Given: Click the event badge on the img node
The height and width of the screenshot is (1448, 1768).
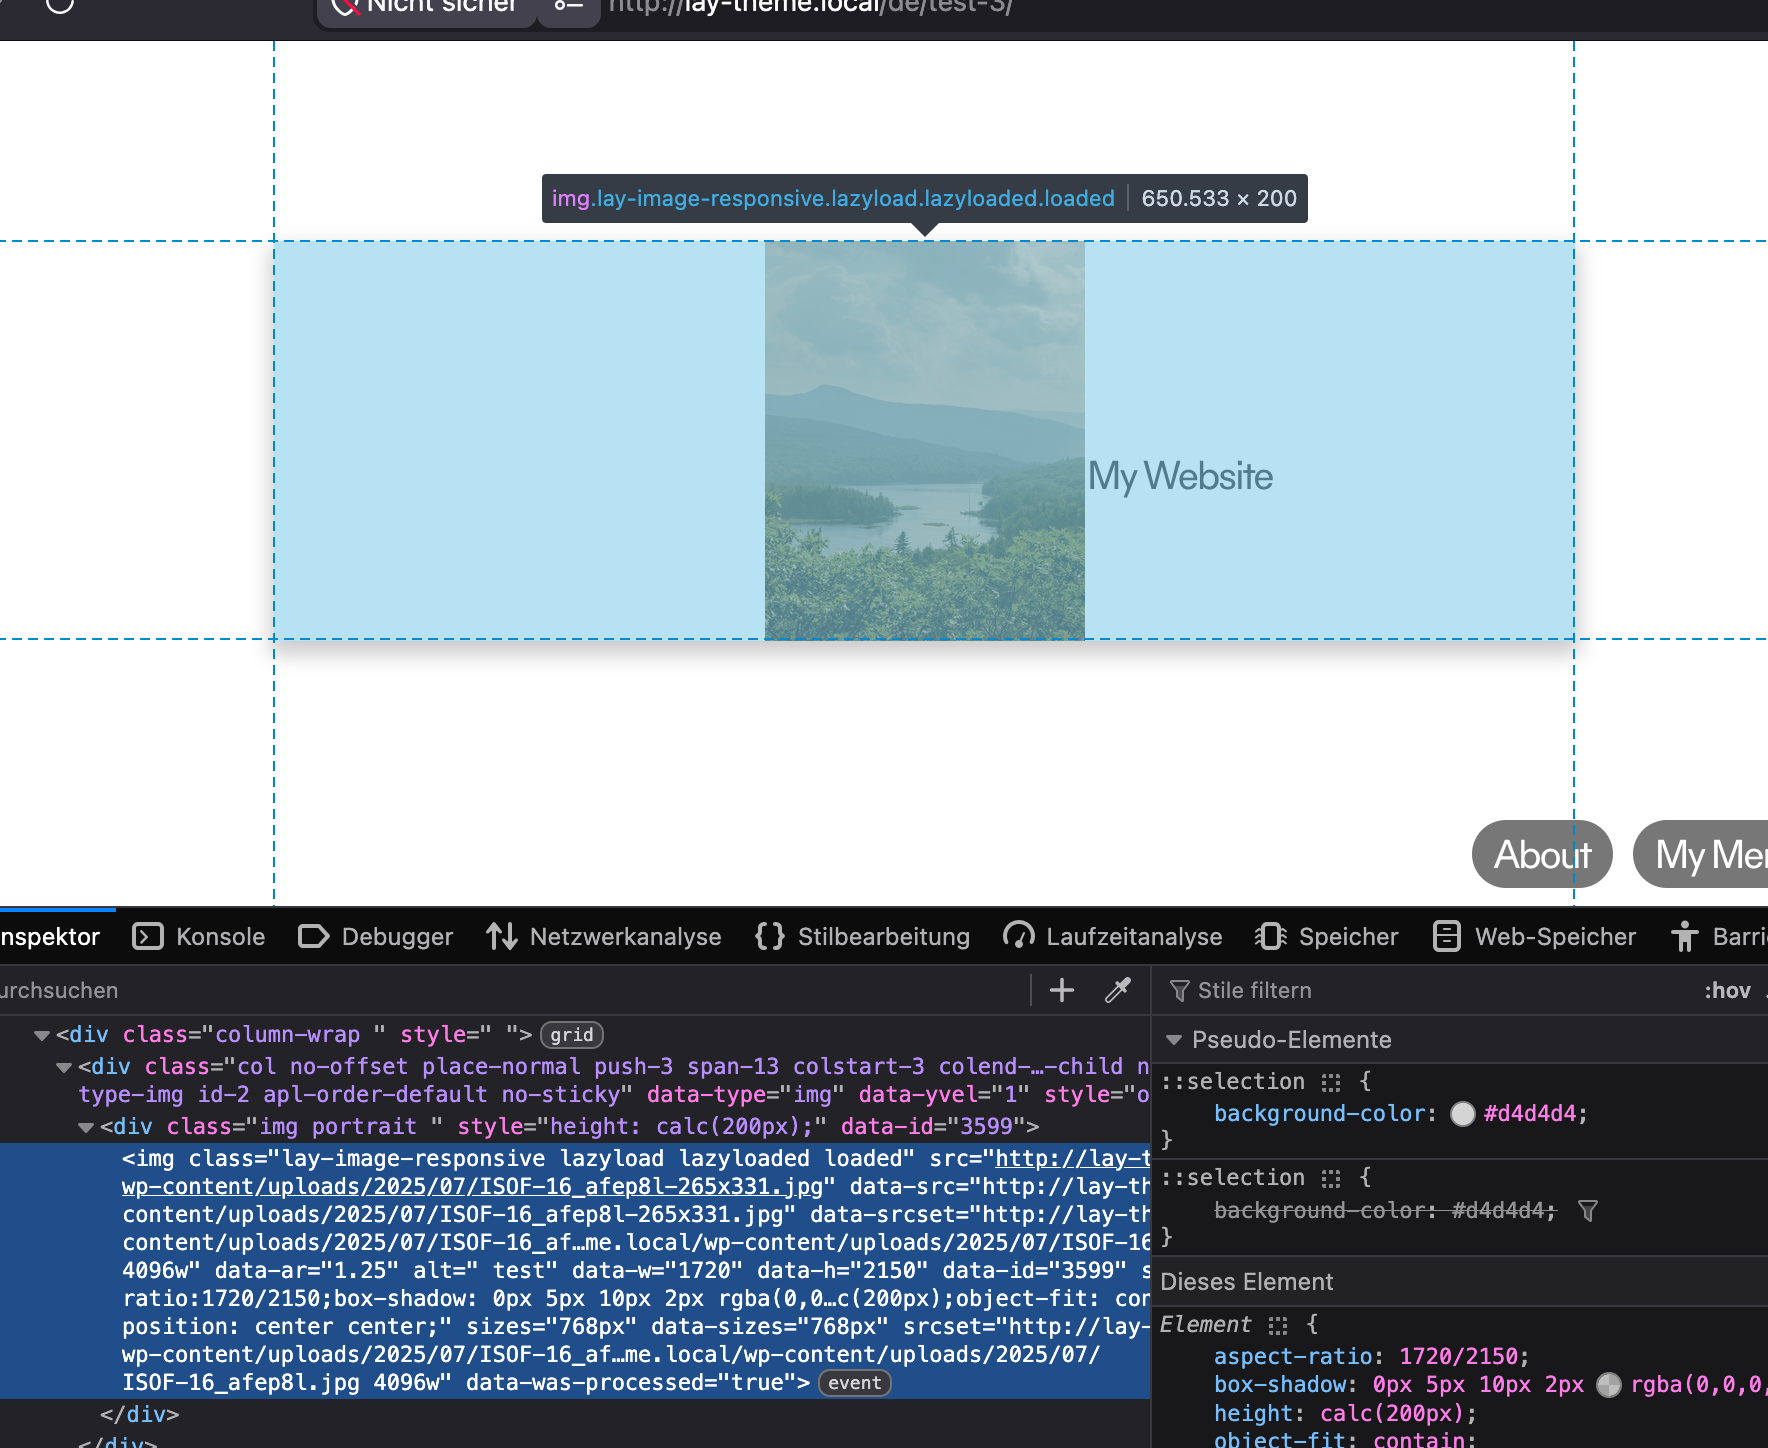Looking at the screenshot, I should pos(855,1383).
